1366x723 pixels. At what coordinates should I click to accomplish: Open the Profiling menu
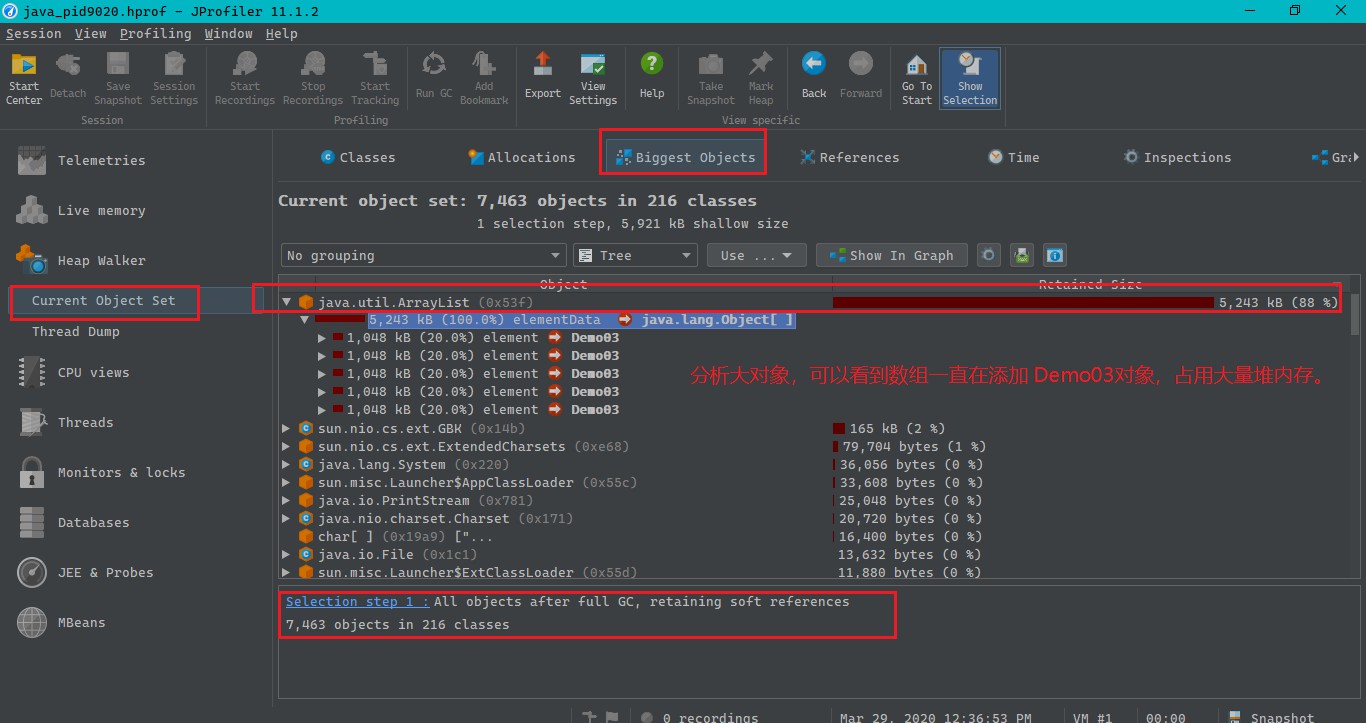point(155,33)
